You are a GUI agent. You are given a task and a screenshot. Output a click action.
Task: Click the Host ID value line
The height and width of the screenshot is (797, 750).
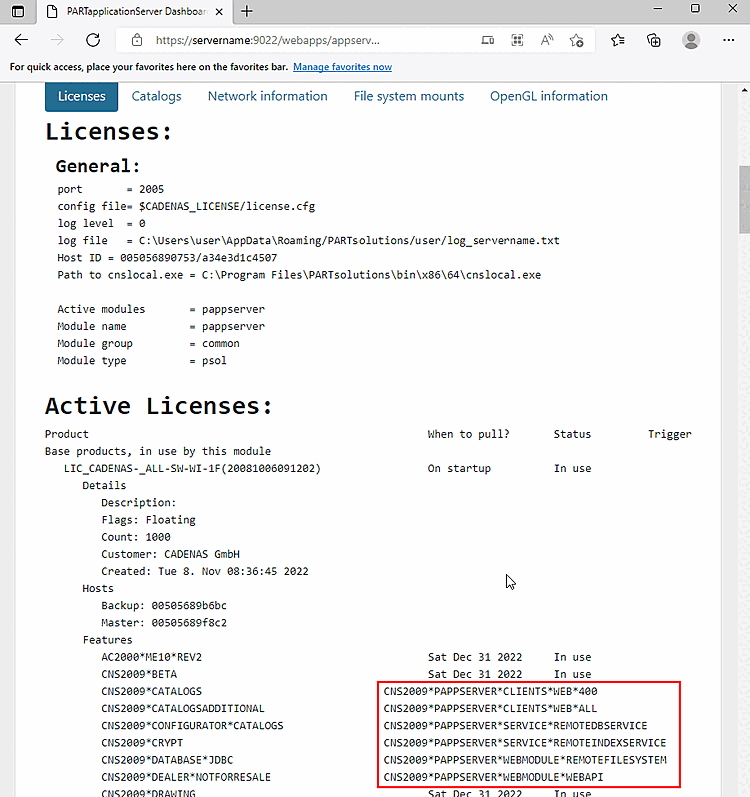point(167,258)
